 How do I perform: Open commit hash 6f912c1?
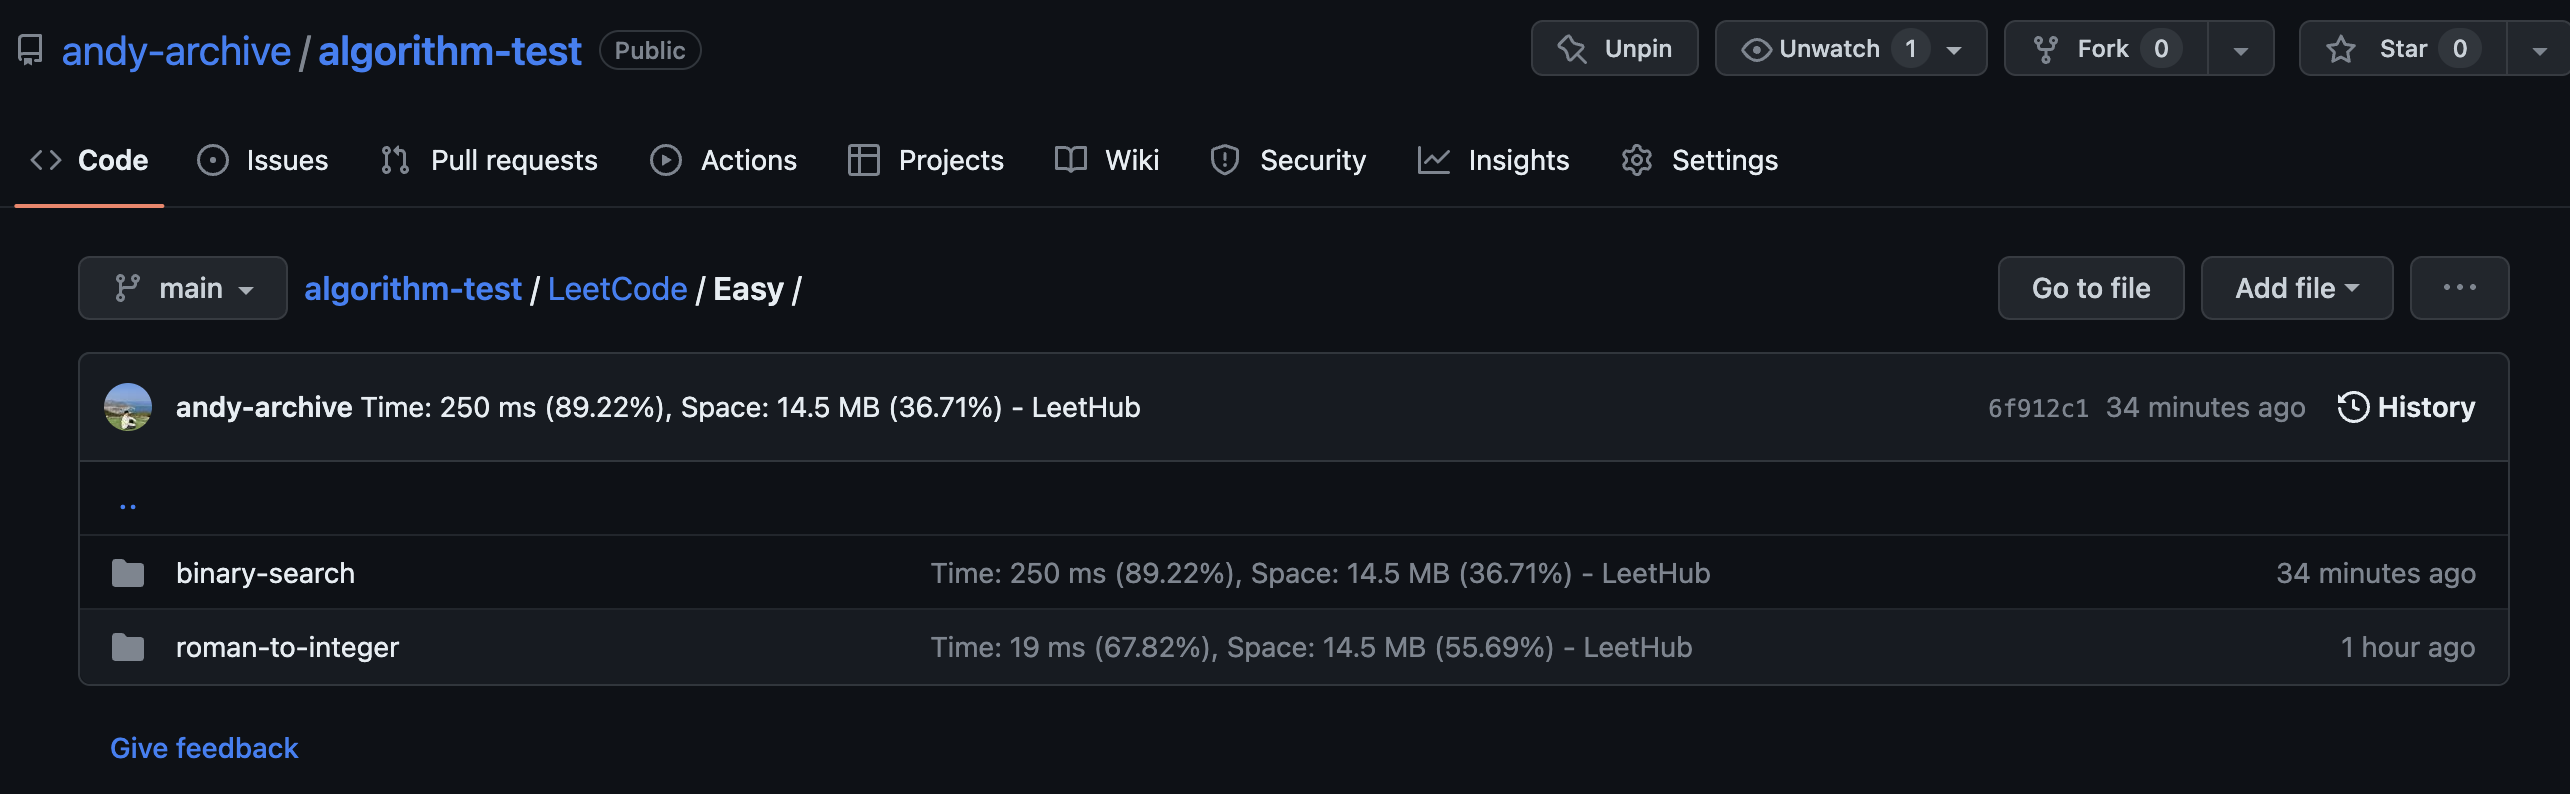pos(2038,408)
